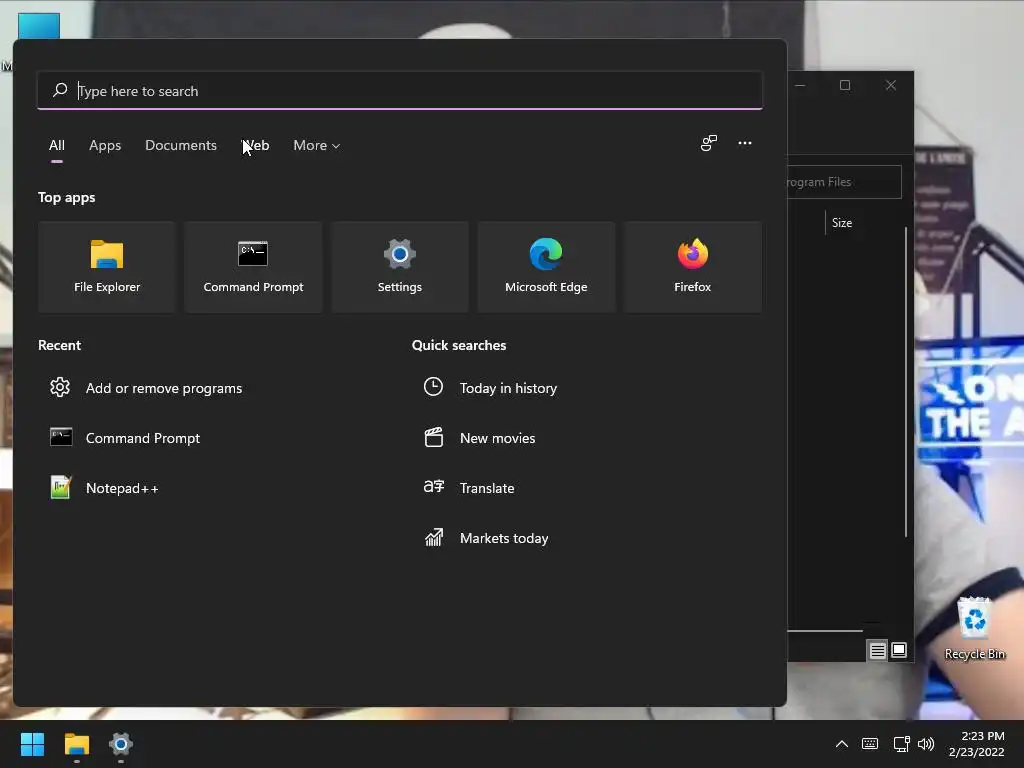
Task: Open the three-dot search options menu
Action: [x=744, y=143]
